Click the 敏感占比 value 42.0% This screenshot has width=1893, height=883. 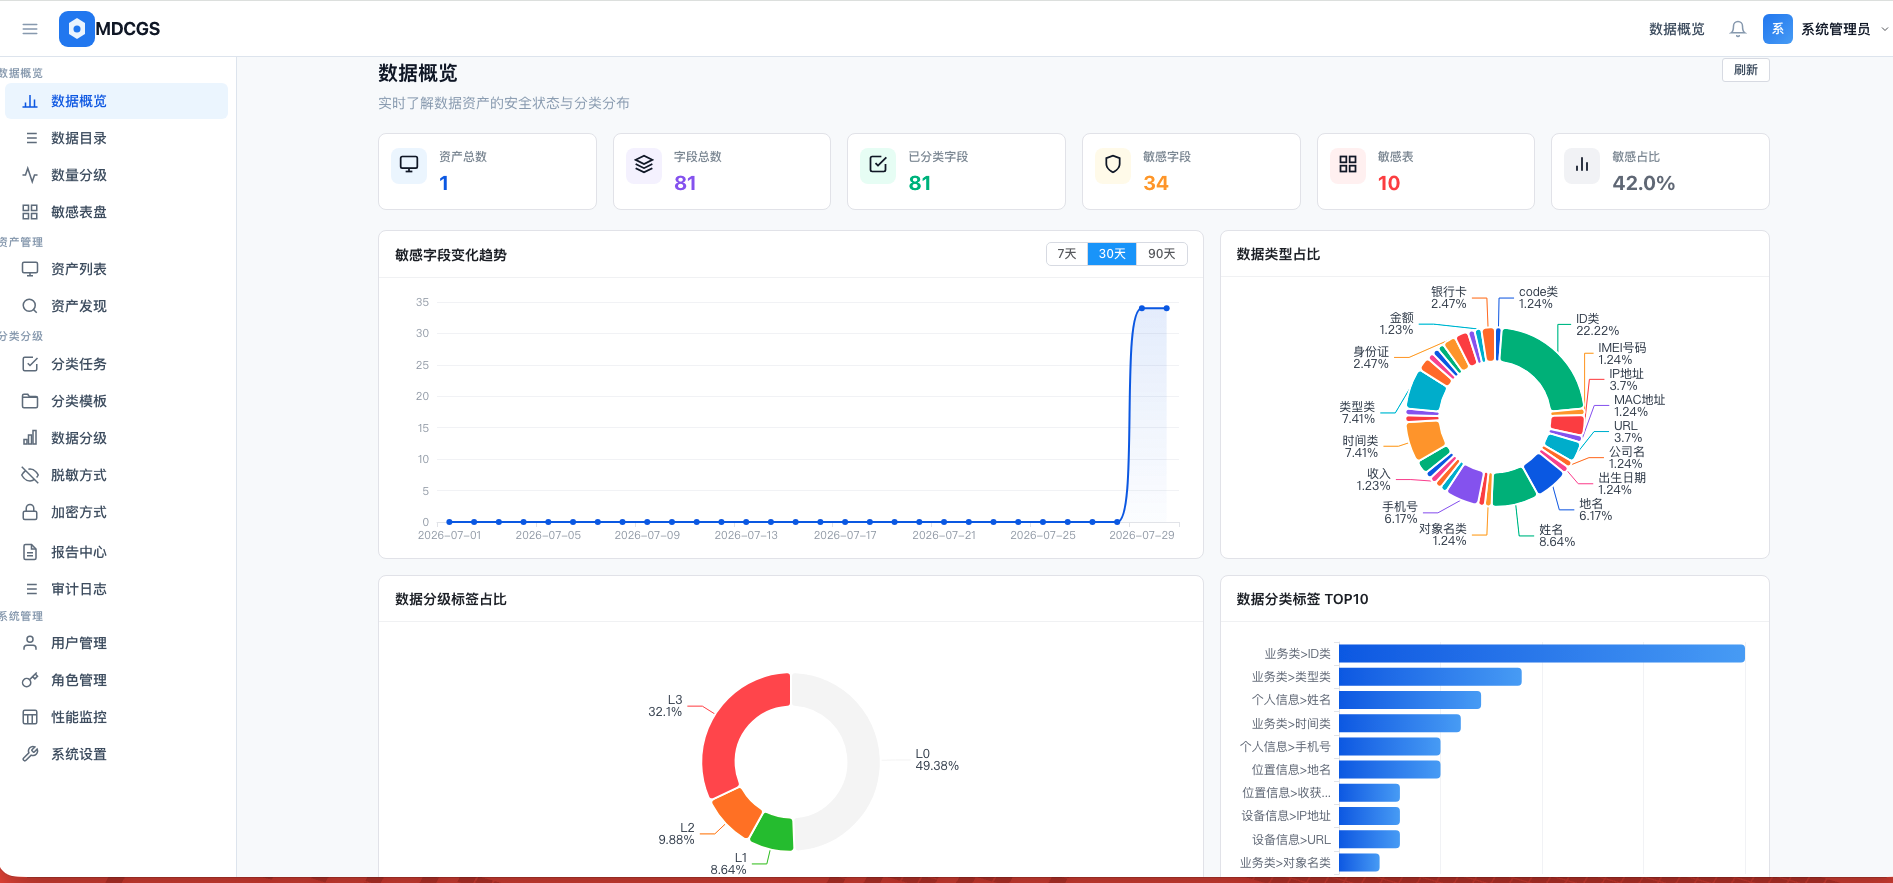(1643, 183)
